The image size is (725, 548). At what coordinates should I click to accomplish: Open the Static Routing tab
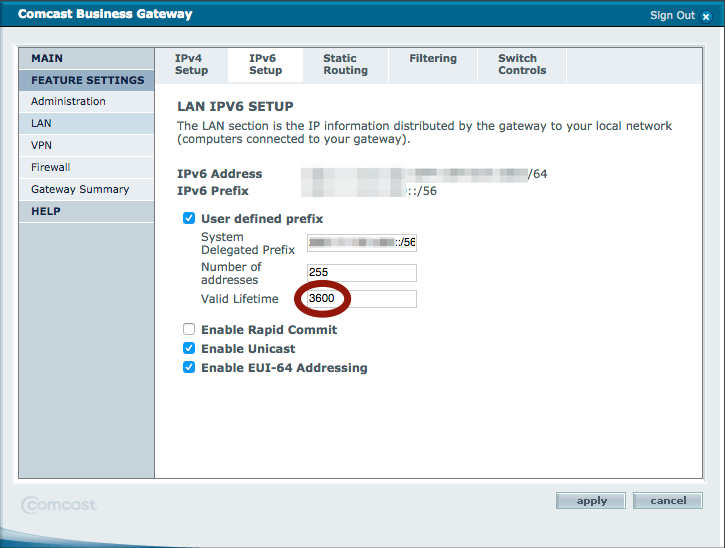[x=345, y=65]
